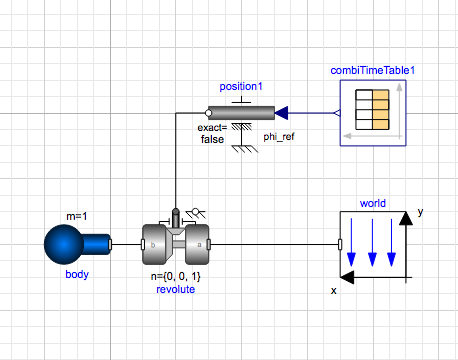Click the world frame connector port
458x360 pixels.
tap(340, 244)
